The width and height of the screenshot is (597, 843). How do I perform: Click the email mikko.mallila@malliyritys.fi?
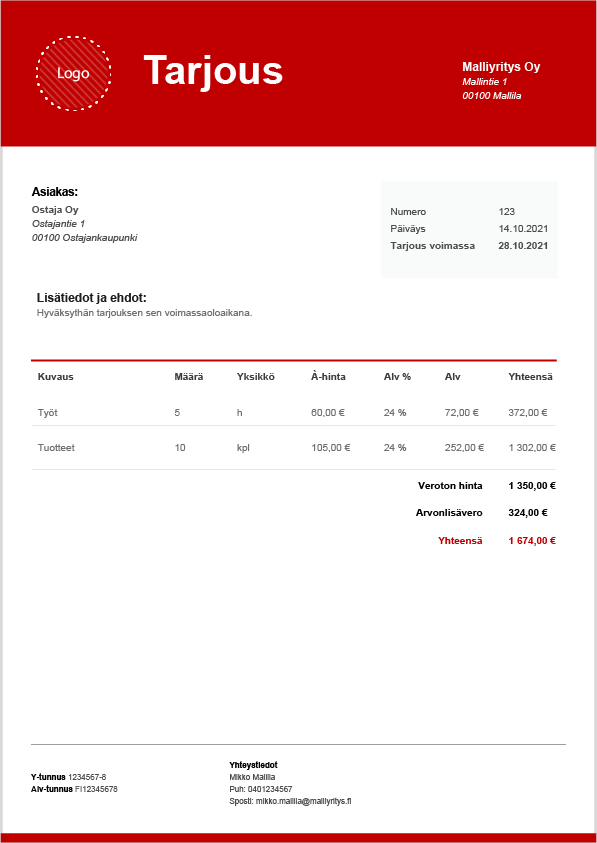pos(303,801)
